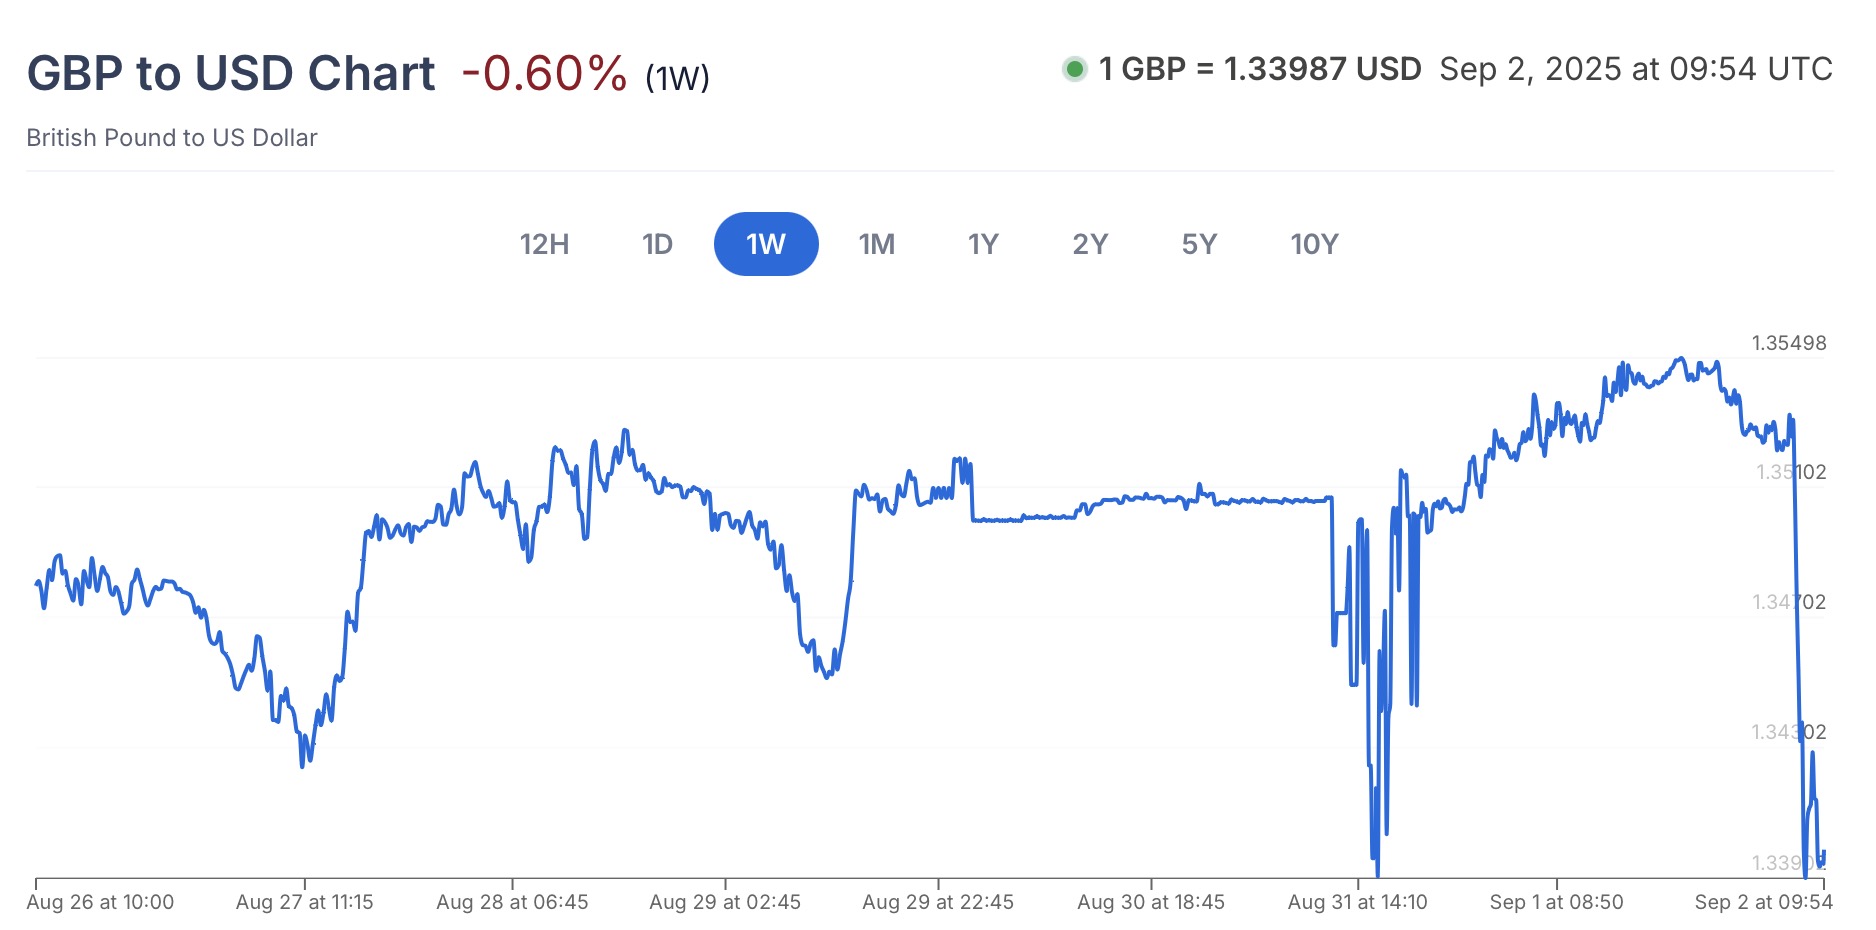The height and width of the screenshot is (930, 1876).
Task: Select the active 1W range button
Action: pyautogui.click(x=766, y=244)
